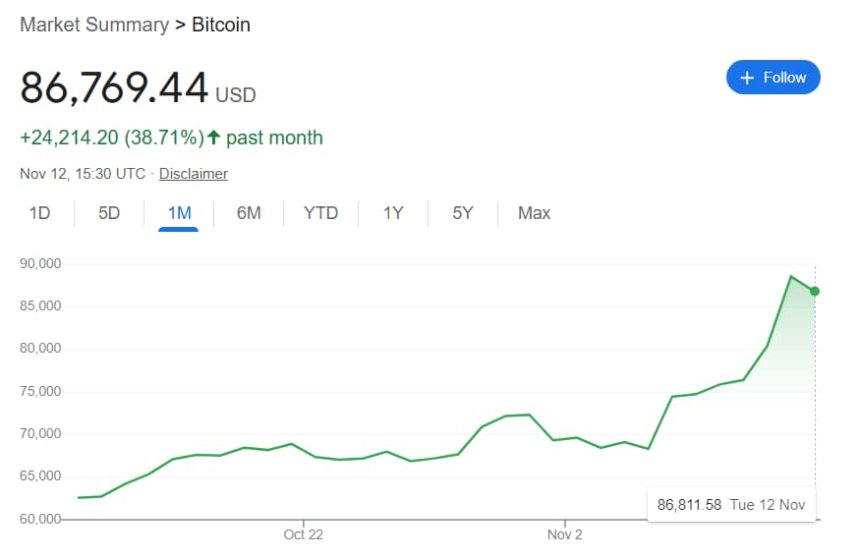The height and width of the screenshot is (556, 860).
Task: Switch to the 1D time range
Action: tap(40, 213)
